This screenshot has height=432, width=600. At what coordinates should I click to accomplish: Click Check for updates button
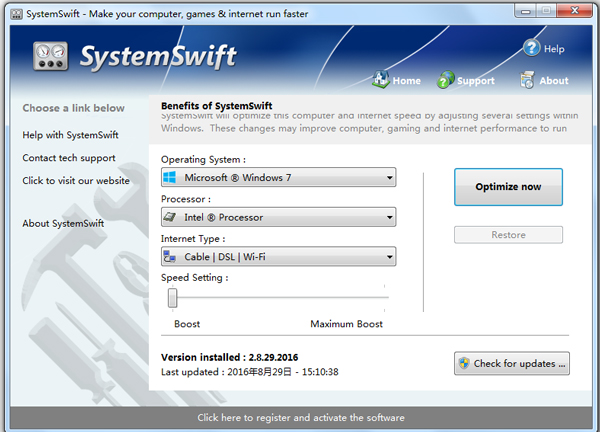pyautogui.click(x=511, y=364)
